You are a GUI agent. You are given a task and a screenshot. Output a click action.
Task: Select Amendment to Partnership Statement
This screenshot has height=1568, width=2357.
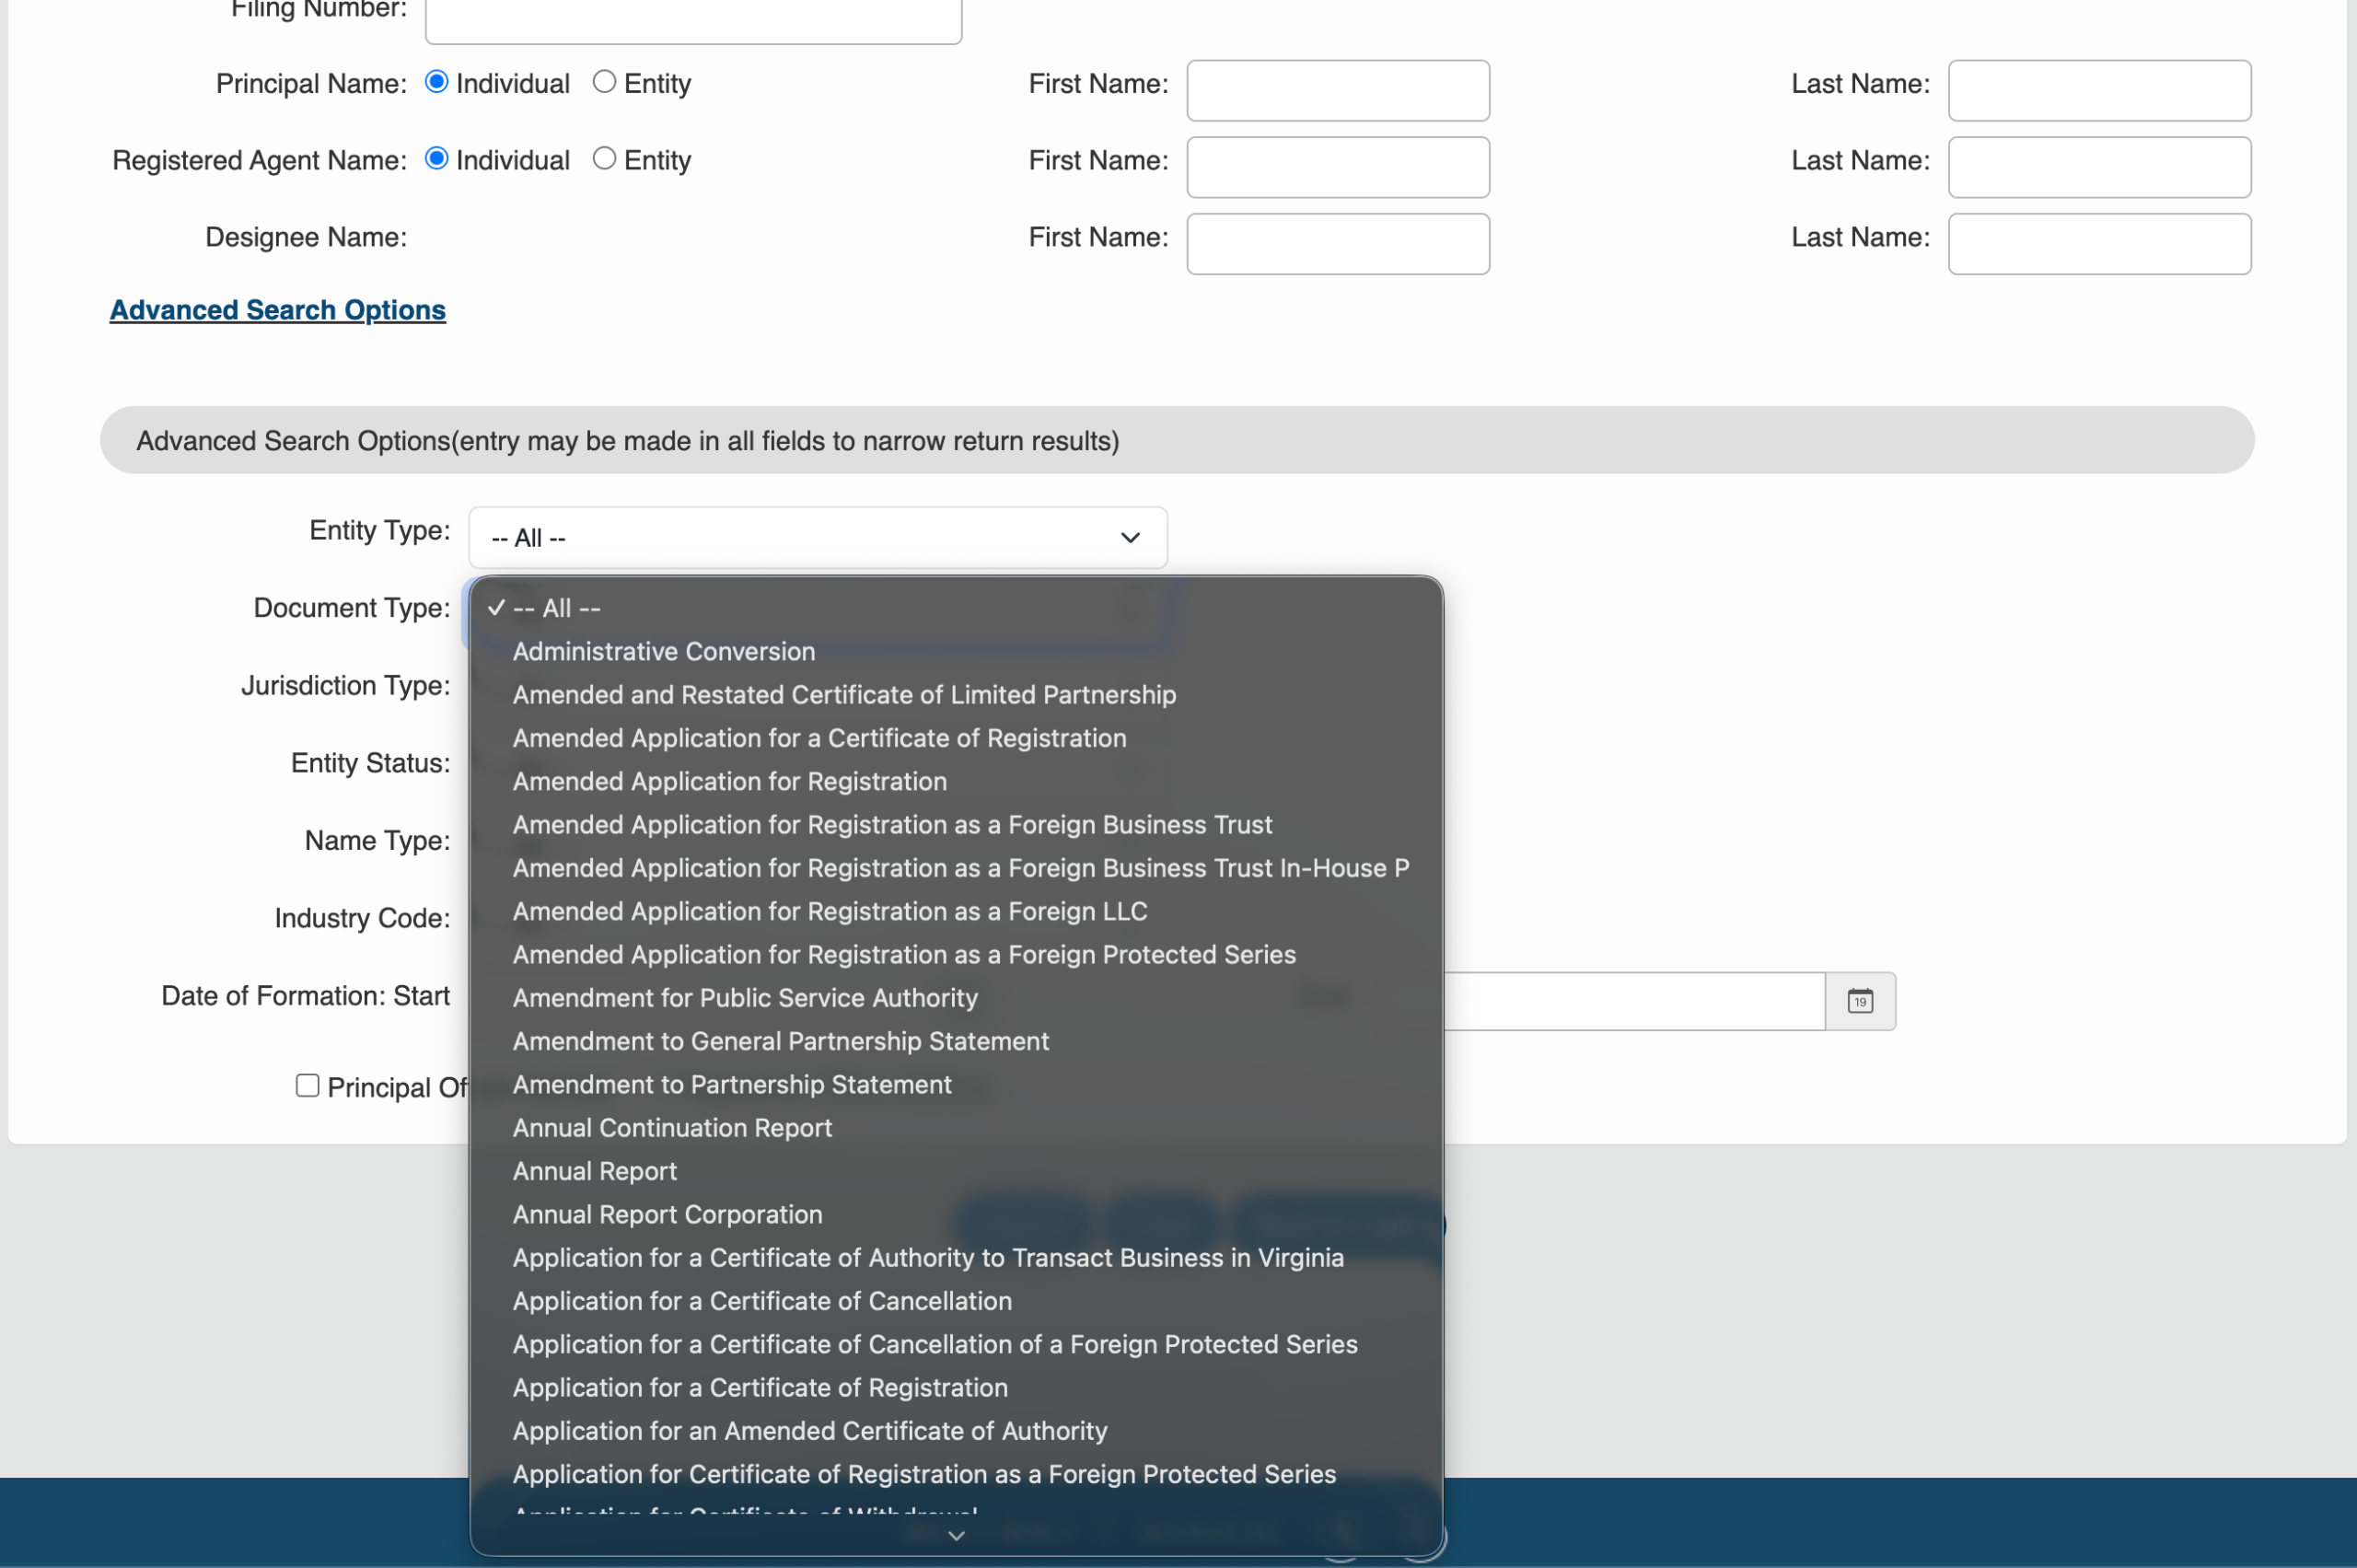tap(956, 1084)
